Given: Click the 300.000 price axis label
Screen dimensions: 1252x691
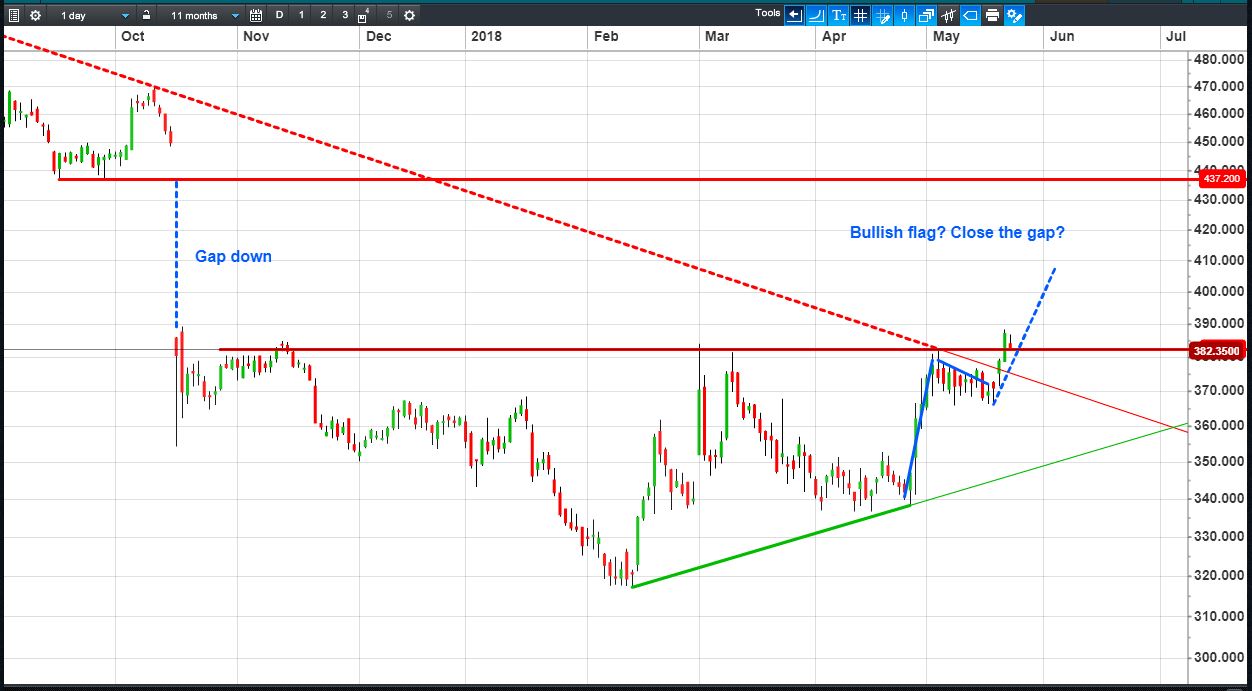Looking at the screenshot, I should click(x=1220, y=658).
